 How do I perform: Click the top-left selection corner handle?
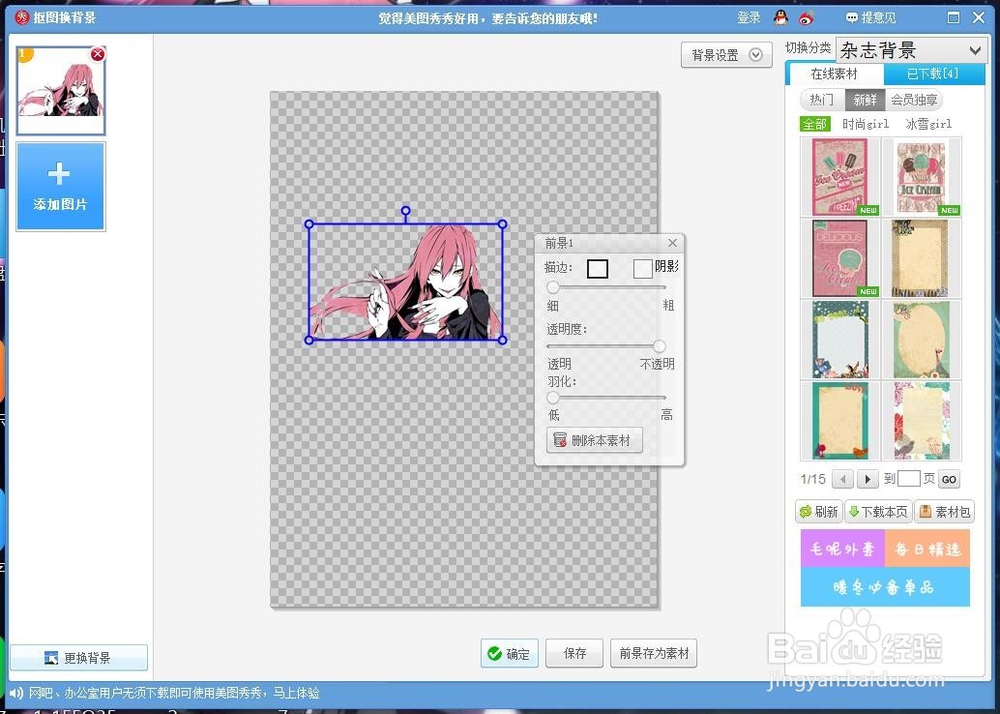tap(309, 224)
